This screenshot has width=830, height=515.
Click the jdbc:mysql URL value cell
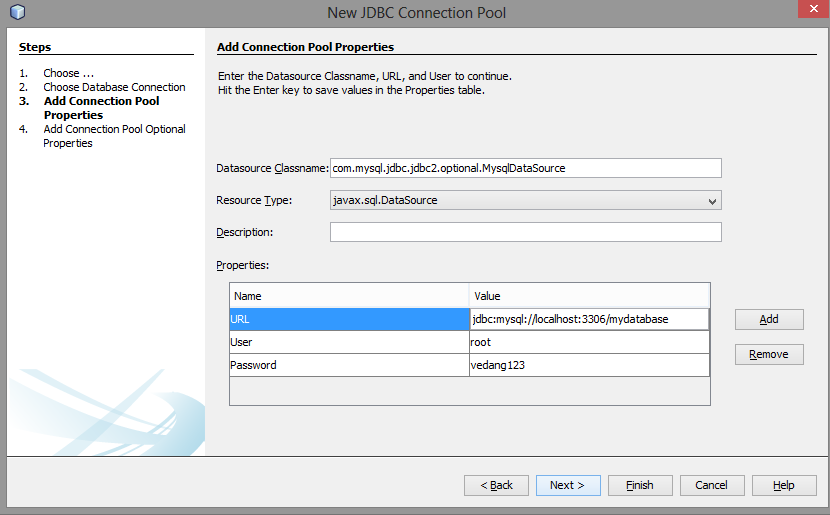coord(589,319)
